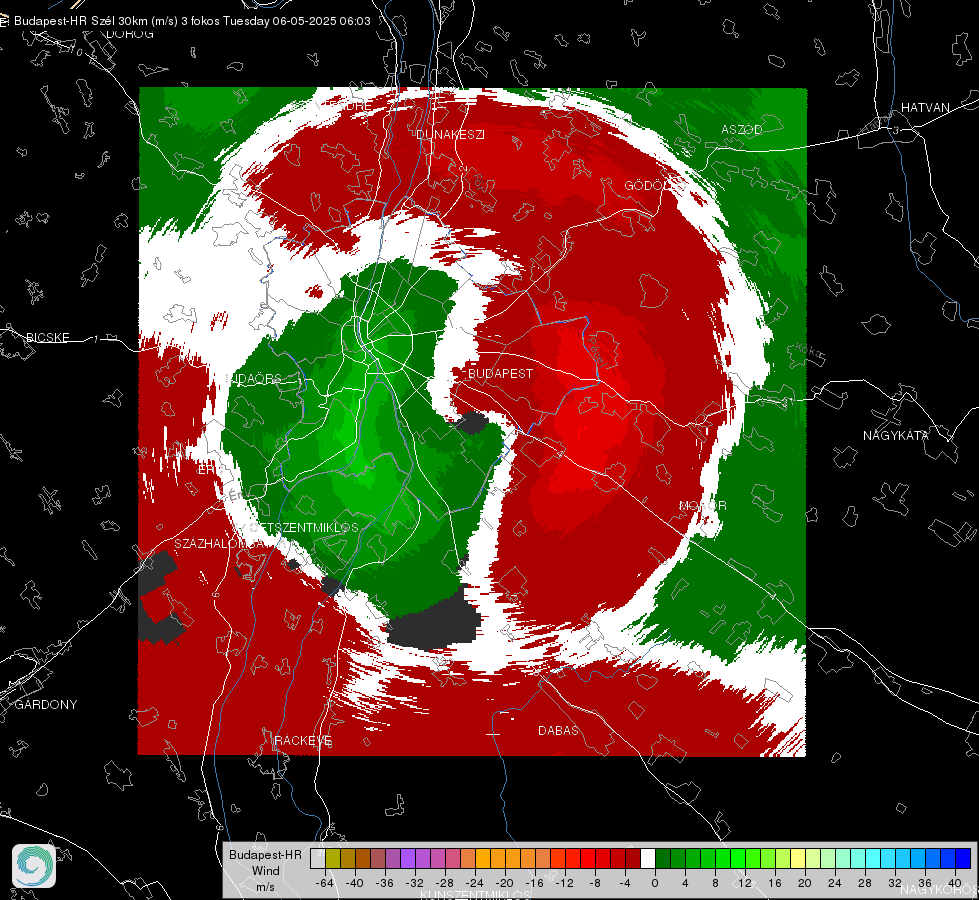The height and width of the screenshot is (900, 979).
Task: Select the 24 value on the legend
Action: tap(835, 883)
